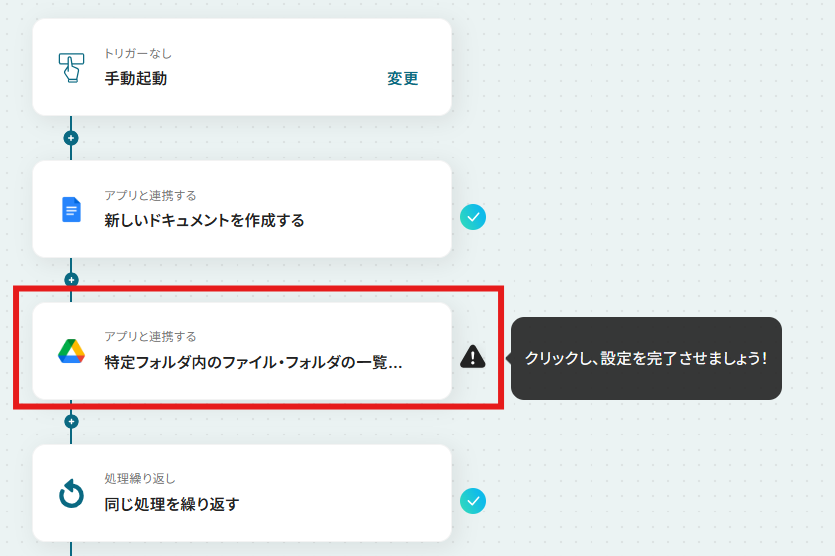Viewport: 835px width, 556px height.
Task: Click 処理繰り返し label on loop card
Action: click(x=140, y=479)
